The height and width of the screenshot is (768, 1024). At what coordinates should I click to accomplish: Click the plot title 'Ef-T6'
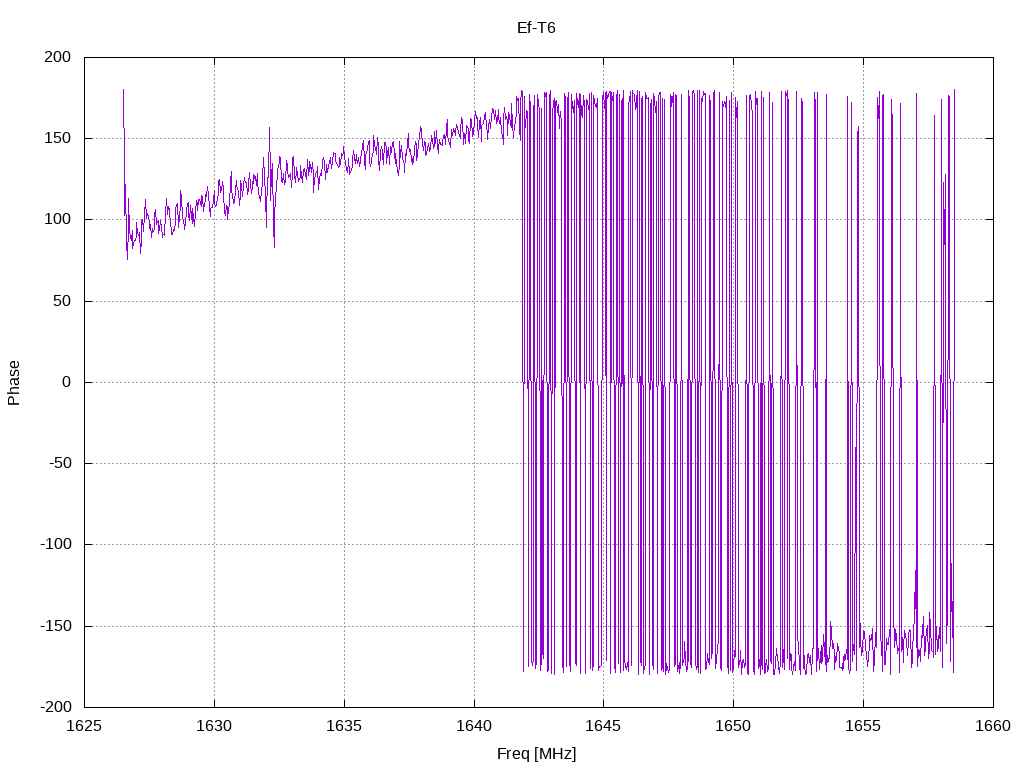536,27
